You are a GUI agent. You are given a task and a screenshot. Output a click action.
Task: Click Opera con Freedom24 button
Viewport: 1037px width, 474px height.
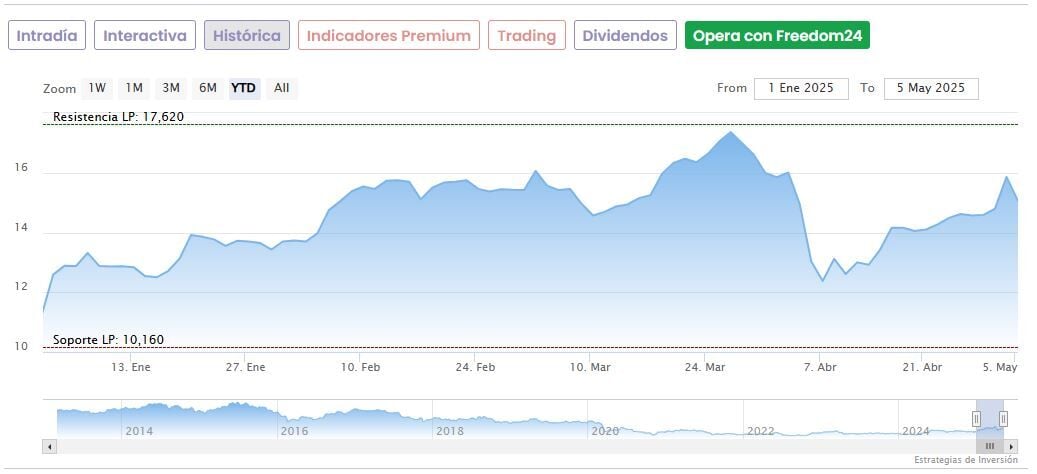tap(777, 36)
